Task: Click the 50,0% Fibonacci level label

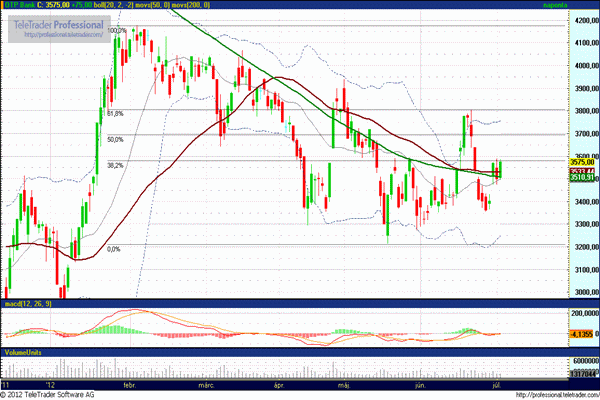Action: (116, 139)
